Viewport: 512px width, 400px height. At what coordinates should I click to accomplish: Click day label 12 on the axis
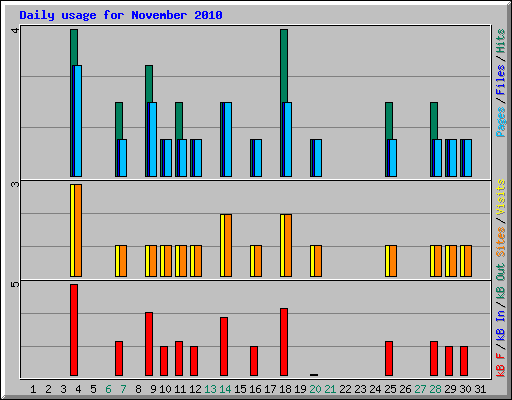click(195, 389)
